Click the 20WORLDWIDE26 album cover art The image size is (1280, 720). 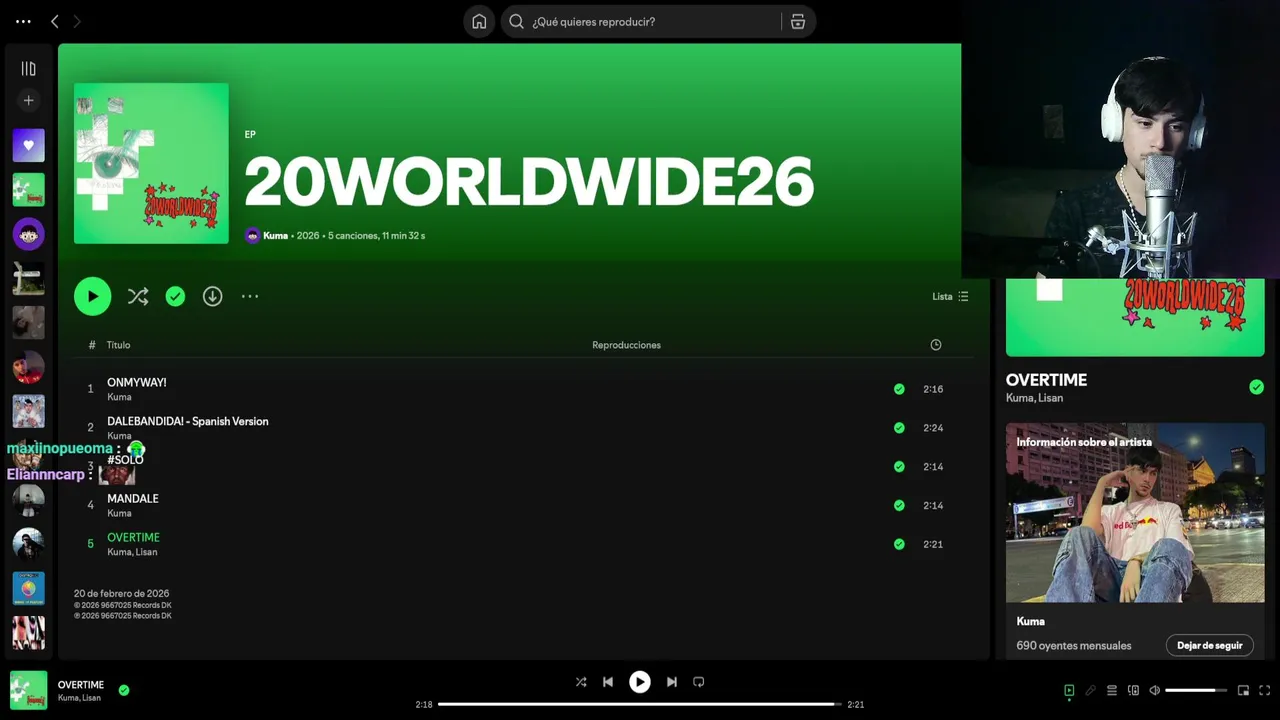pyautogui.click(x=151, y=163)
